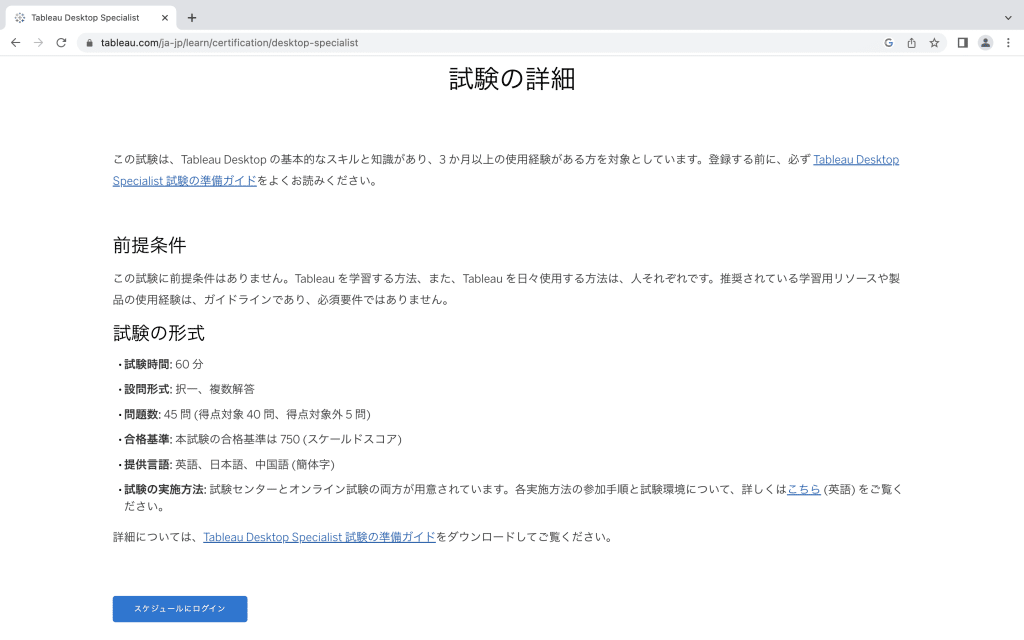Click the browser back arrow
This screenshot has width=1024, height=640.
click(16, 42)
